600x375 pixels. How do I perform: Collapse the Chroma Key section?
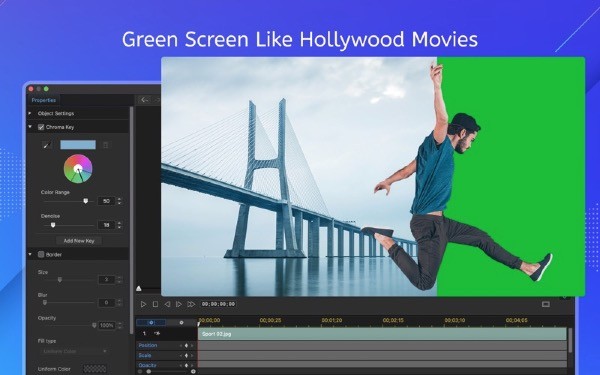pyautogui.click(x=30, y=127)
